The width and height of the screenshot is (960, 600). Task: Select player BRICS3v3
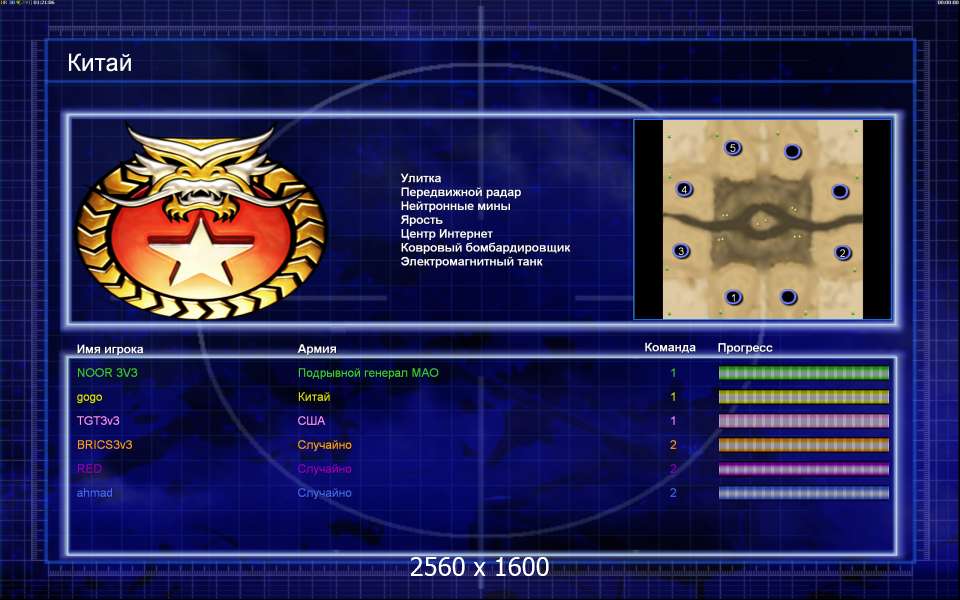pos(105,444)
